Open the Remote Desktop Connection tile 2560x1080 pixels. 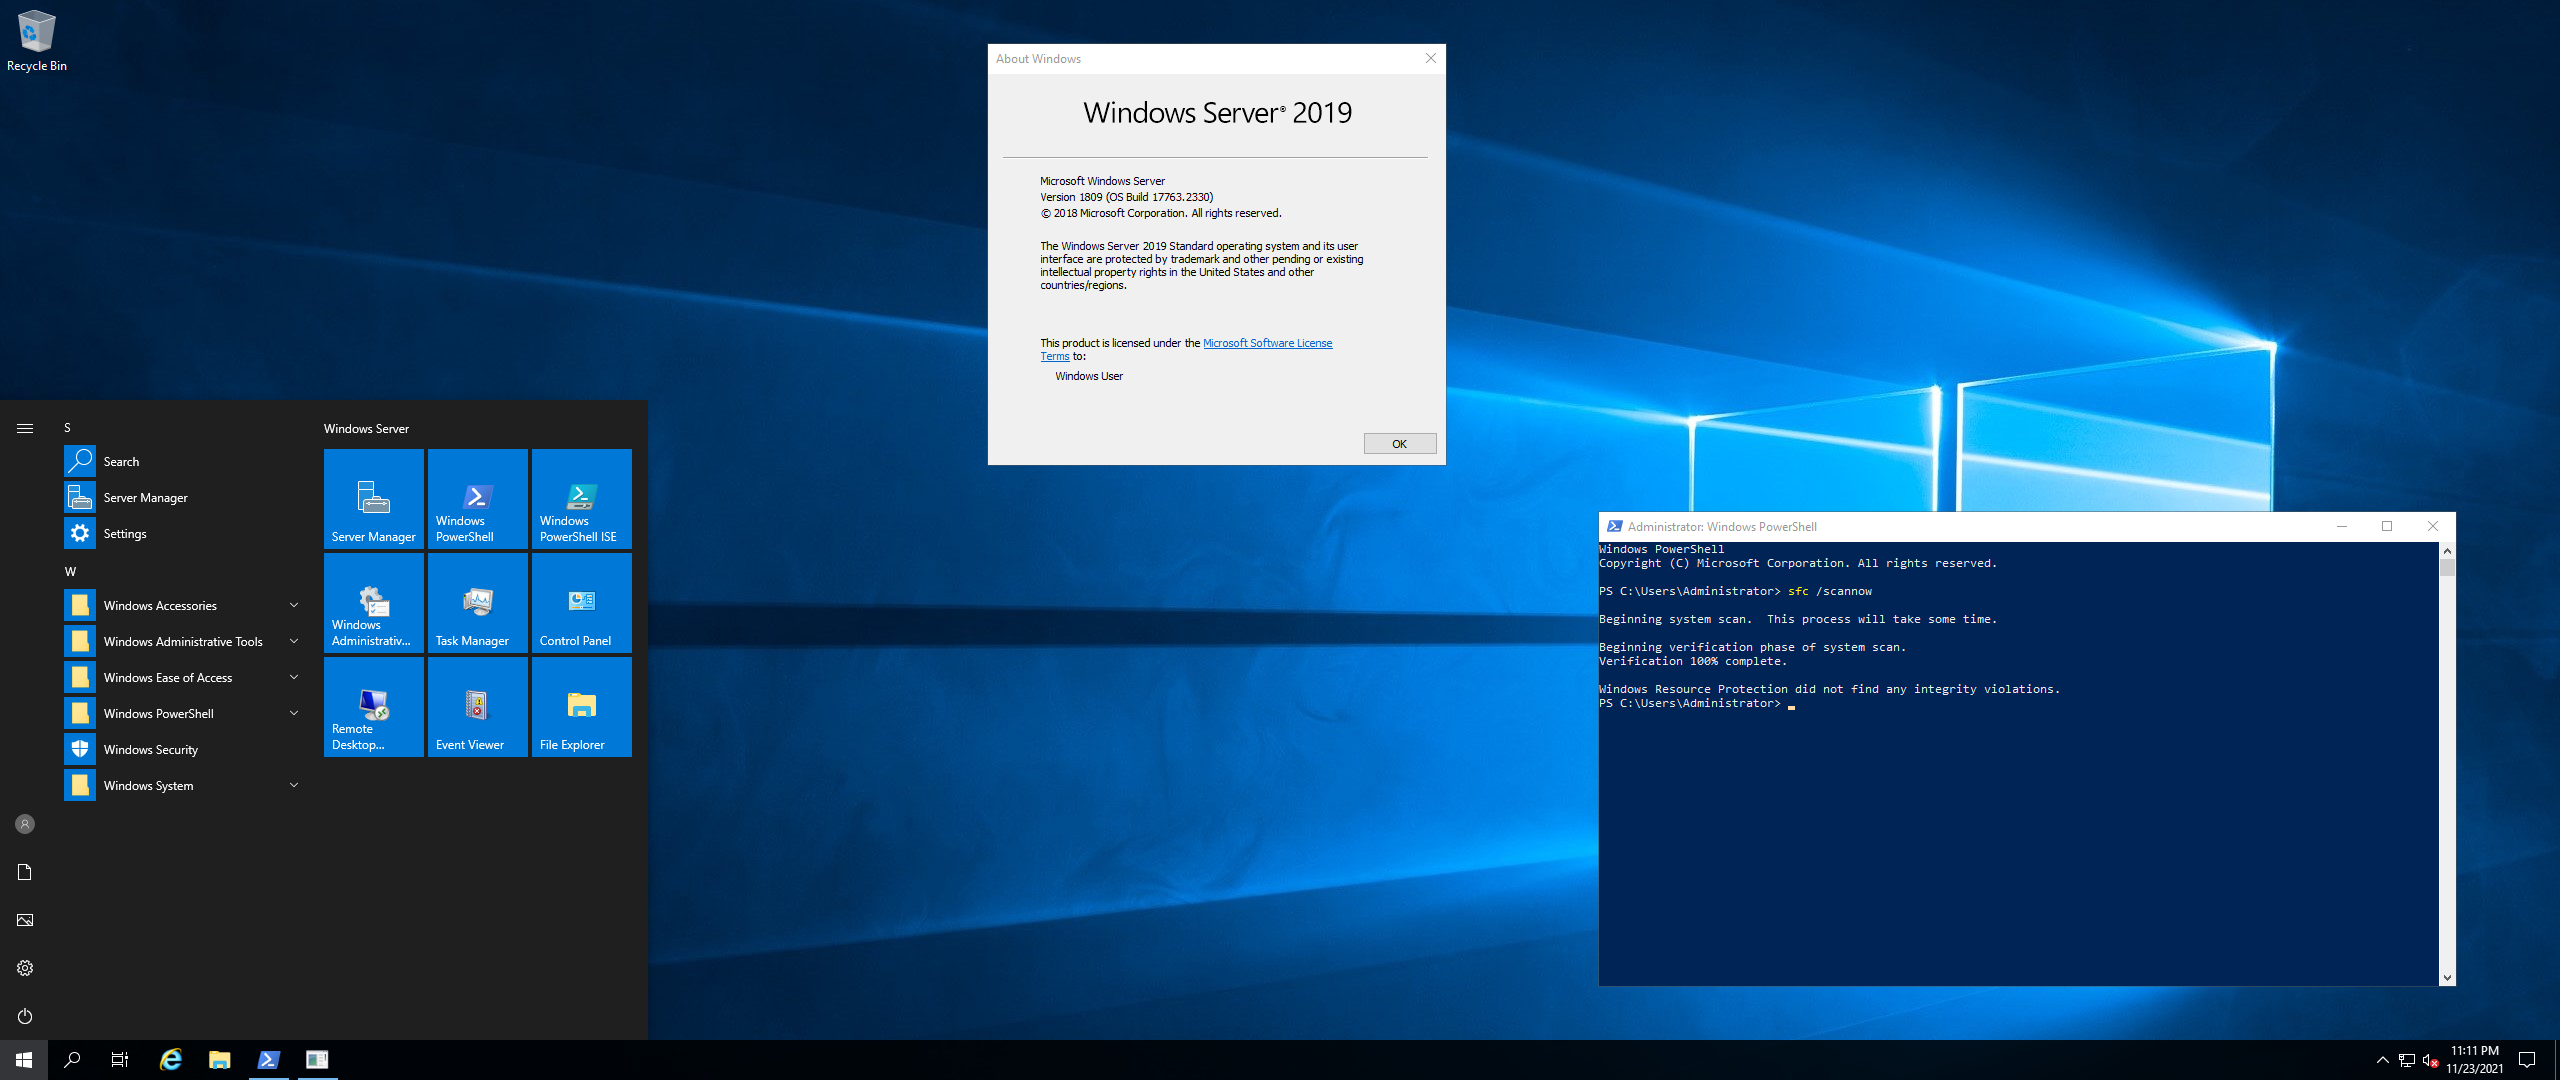click(374, 706)
